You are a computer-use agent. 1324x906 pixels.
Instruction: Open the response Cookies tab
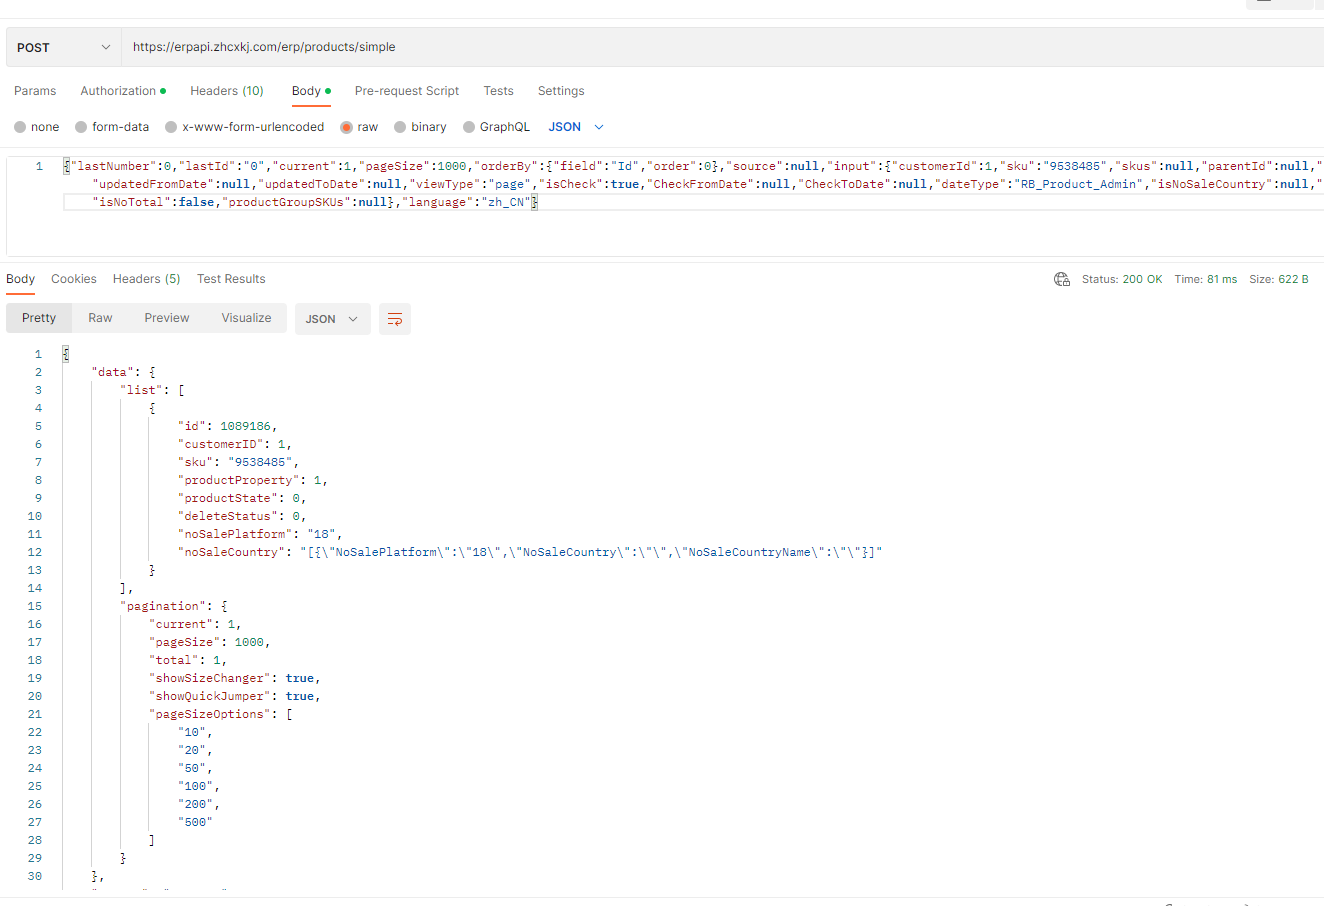pos(74,279)
